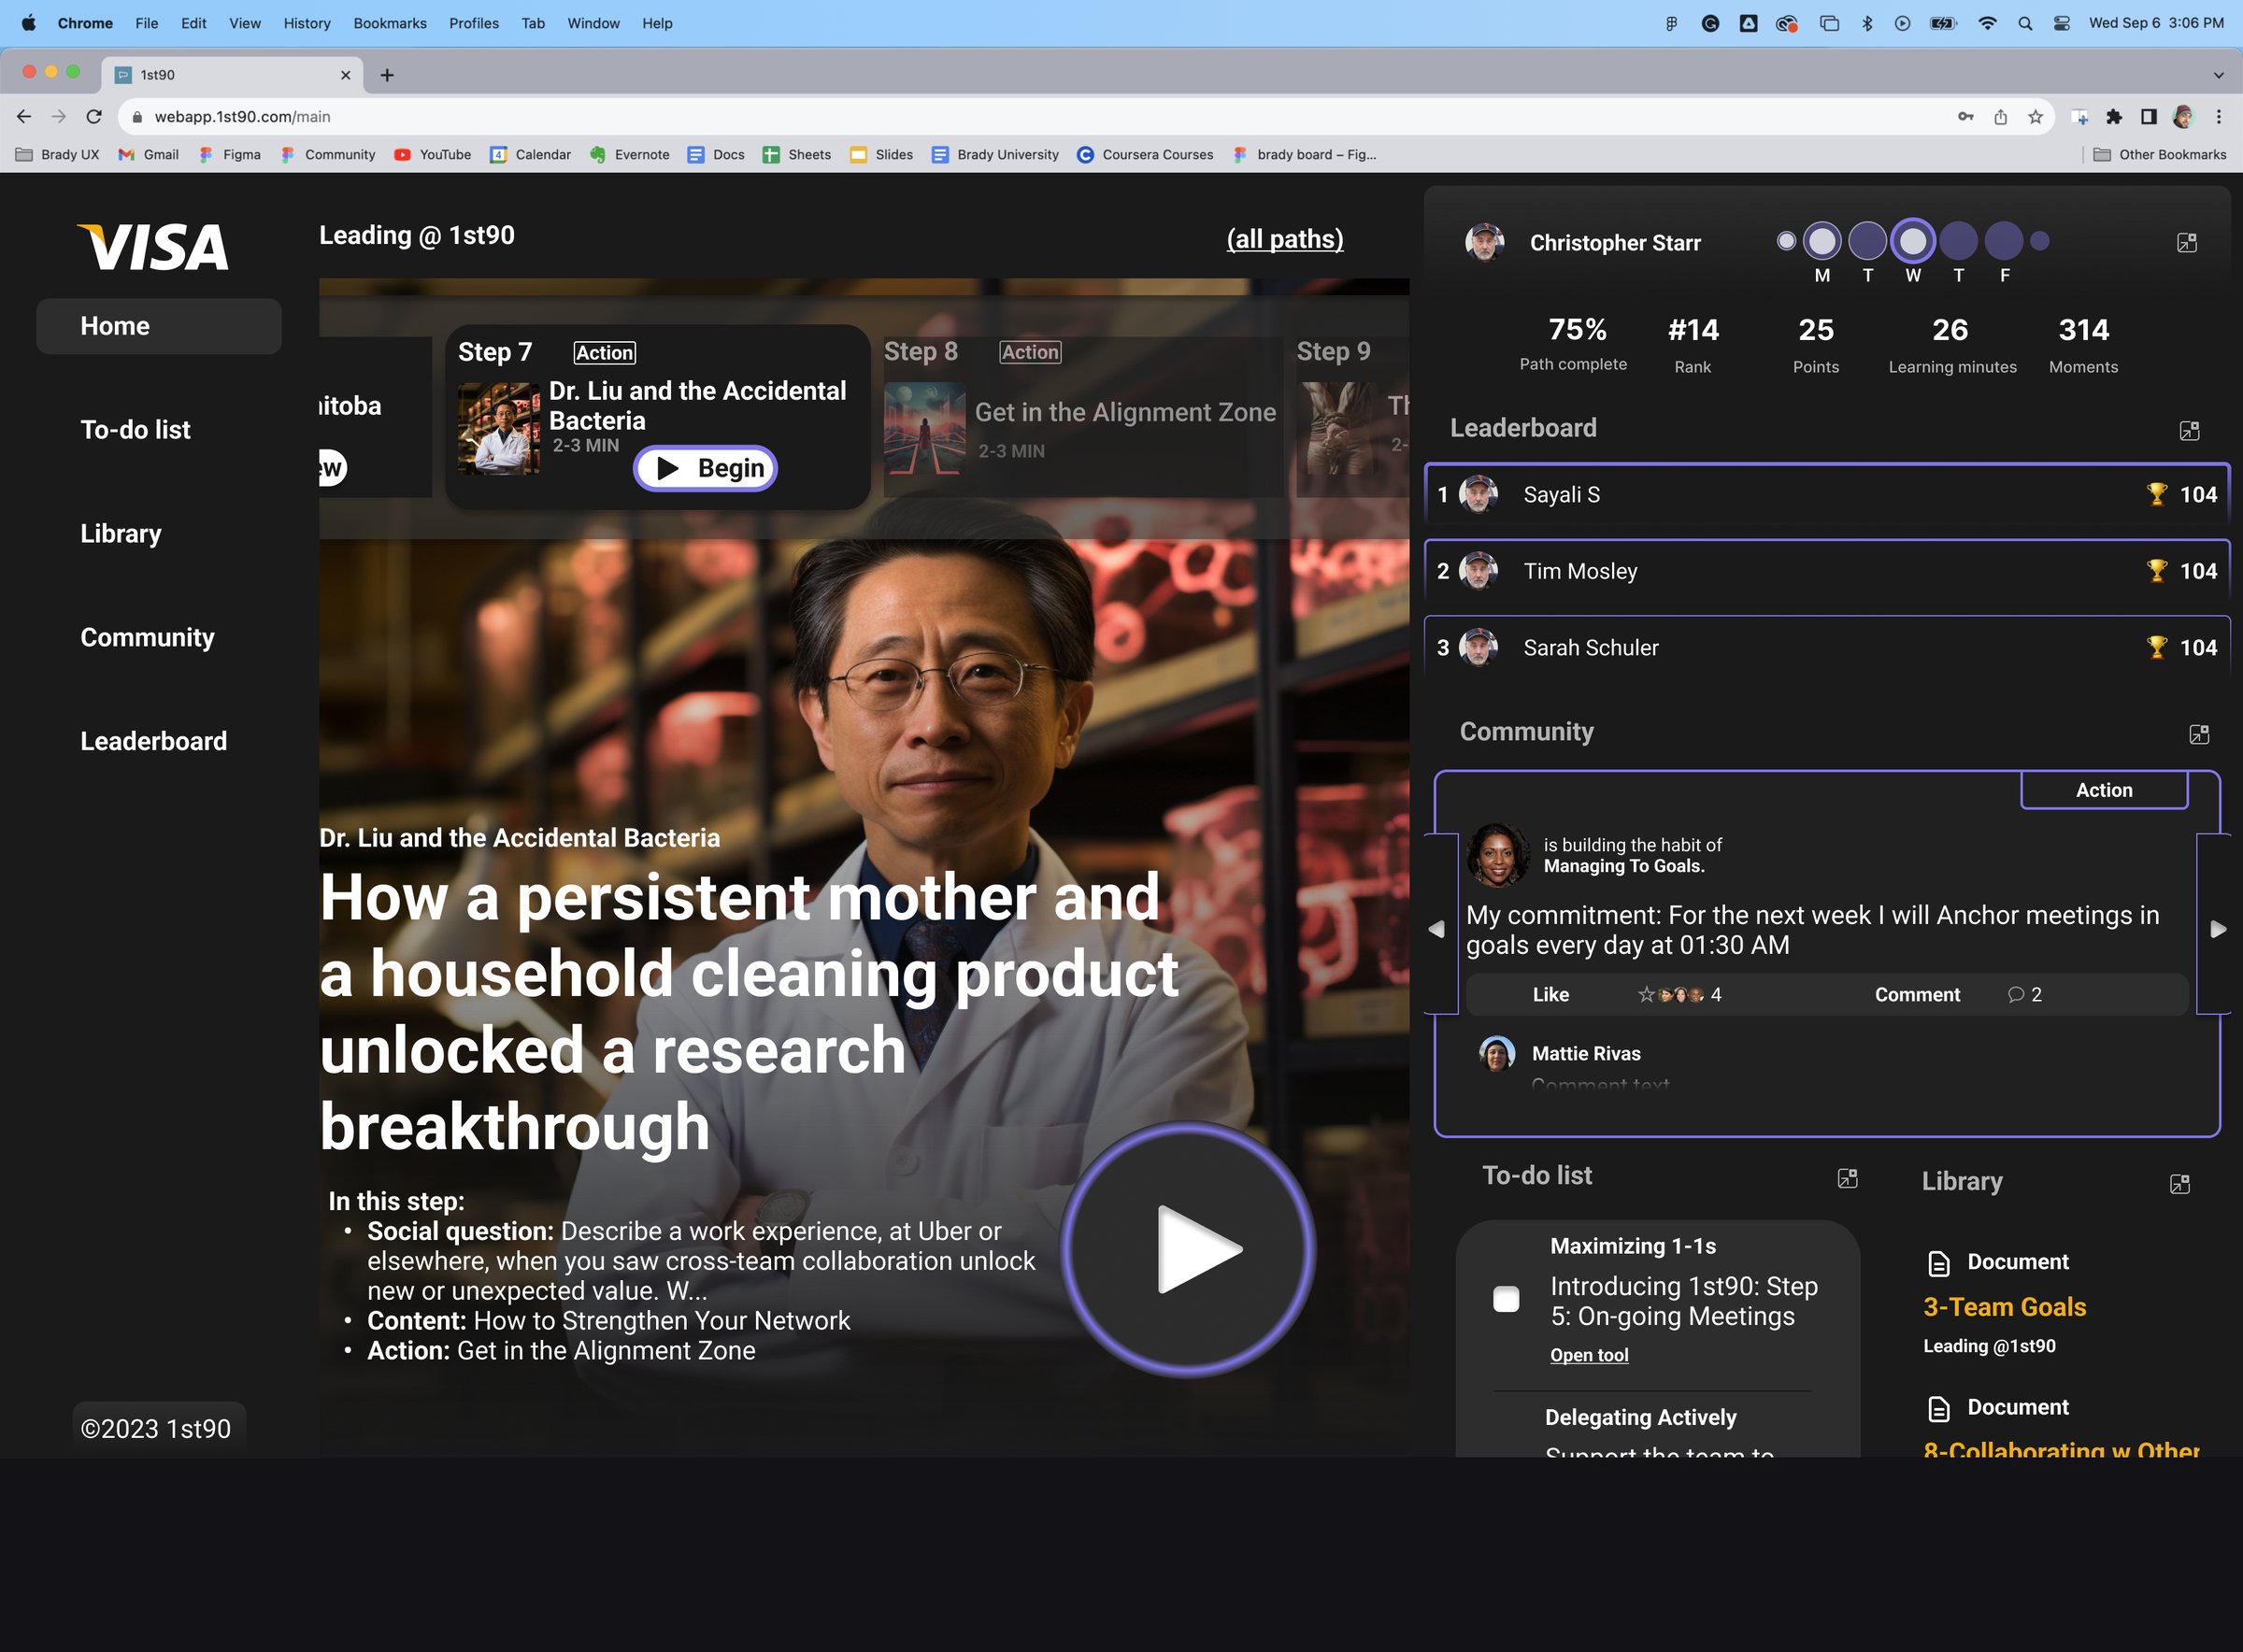Open Library in sidebar
This screenshot has height=1652, width=2243.
click(x=120, y=534)
